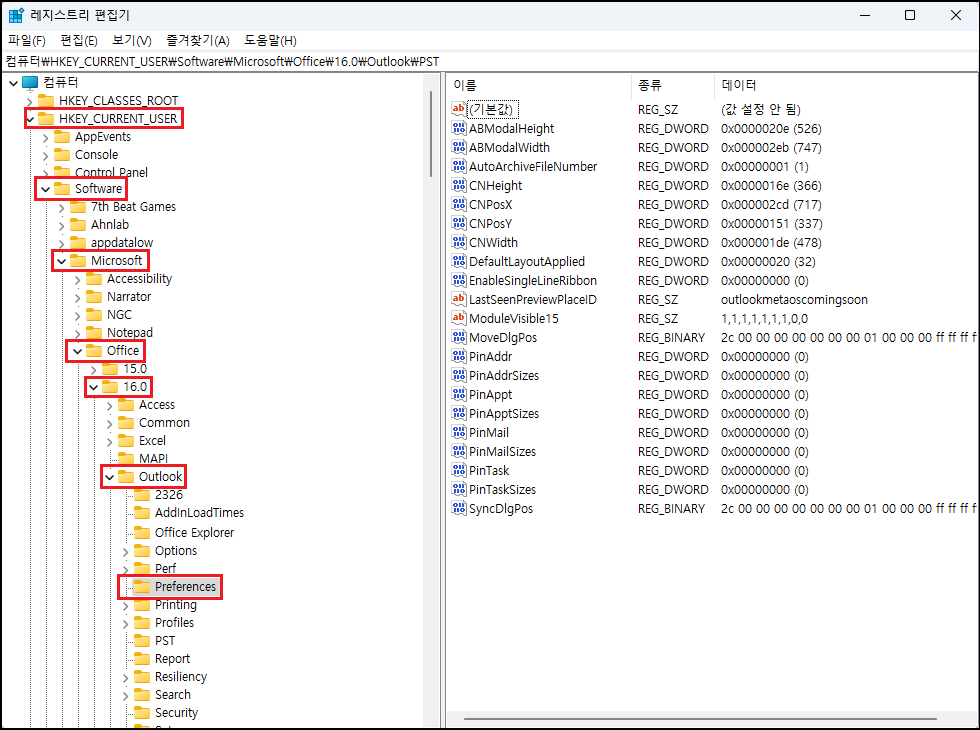Click the DWORD icon beside CNHeight
The width and height of the screenshot is (980, 730).
point(459,186)
